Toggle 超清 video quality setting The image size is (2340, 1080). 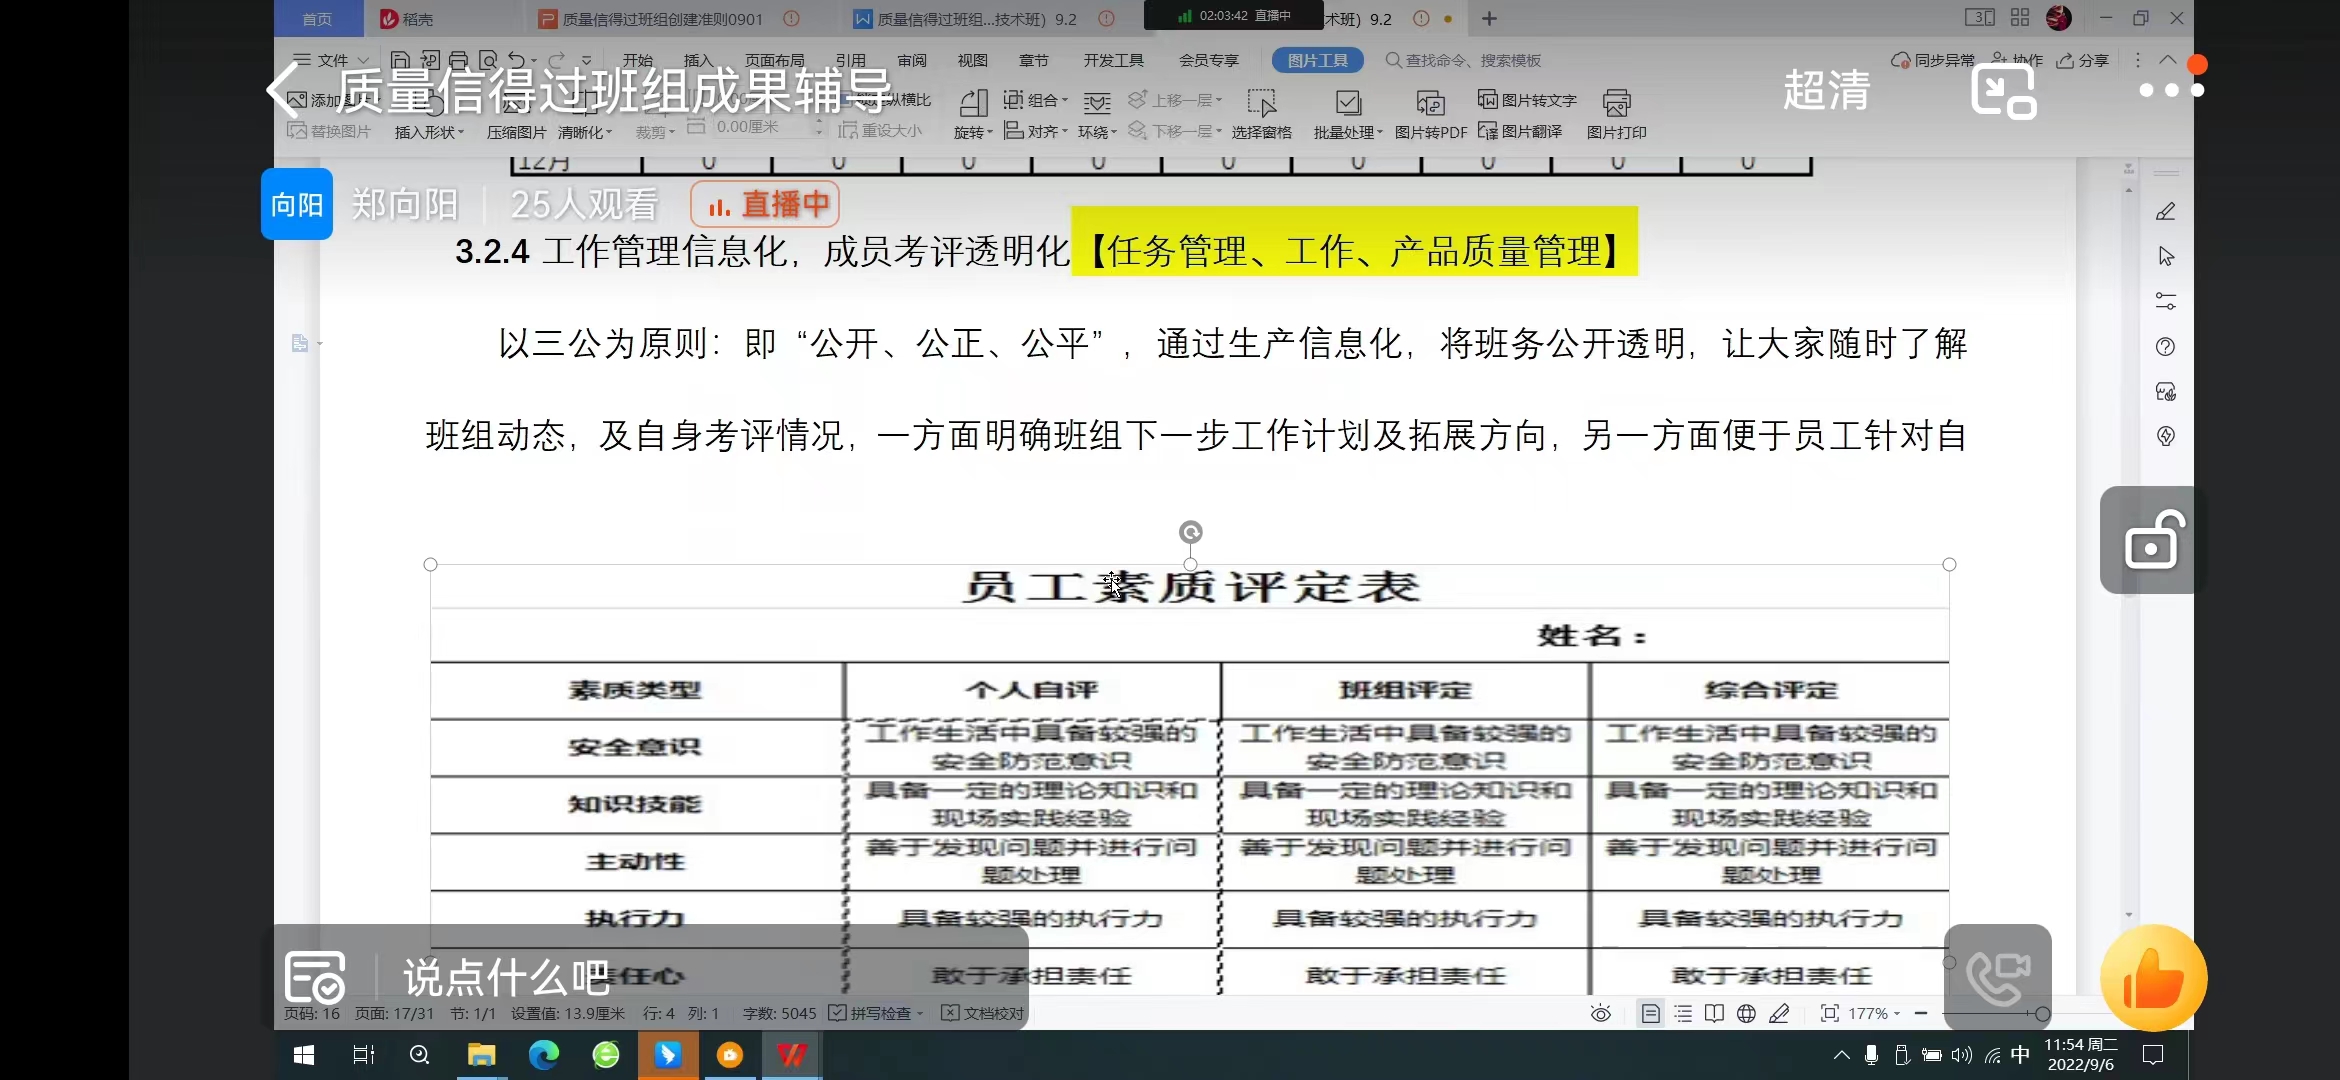pos(1826,91)
